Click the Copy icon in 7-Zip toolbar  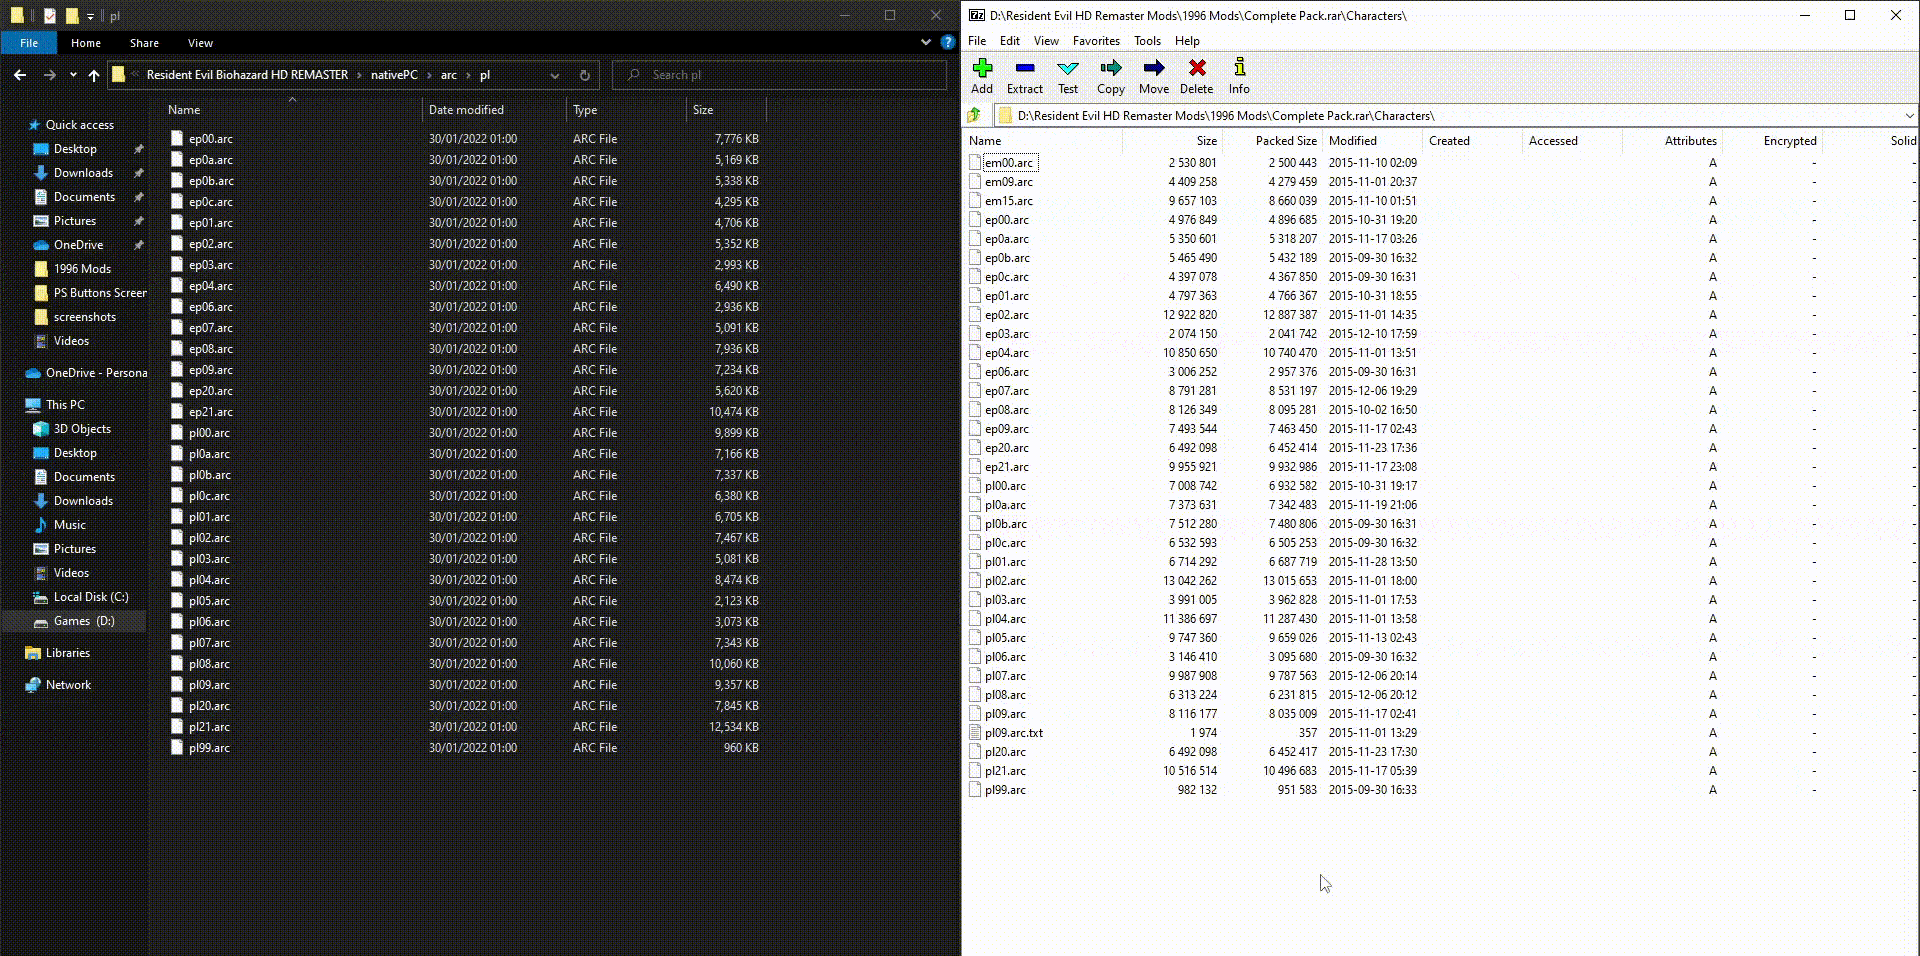pyautogui.click(x=1110, y=76)
